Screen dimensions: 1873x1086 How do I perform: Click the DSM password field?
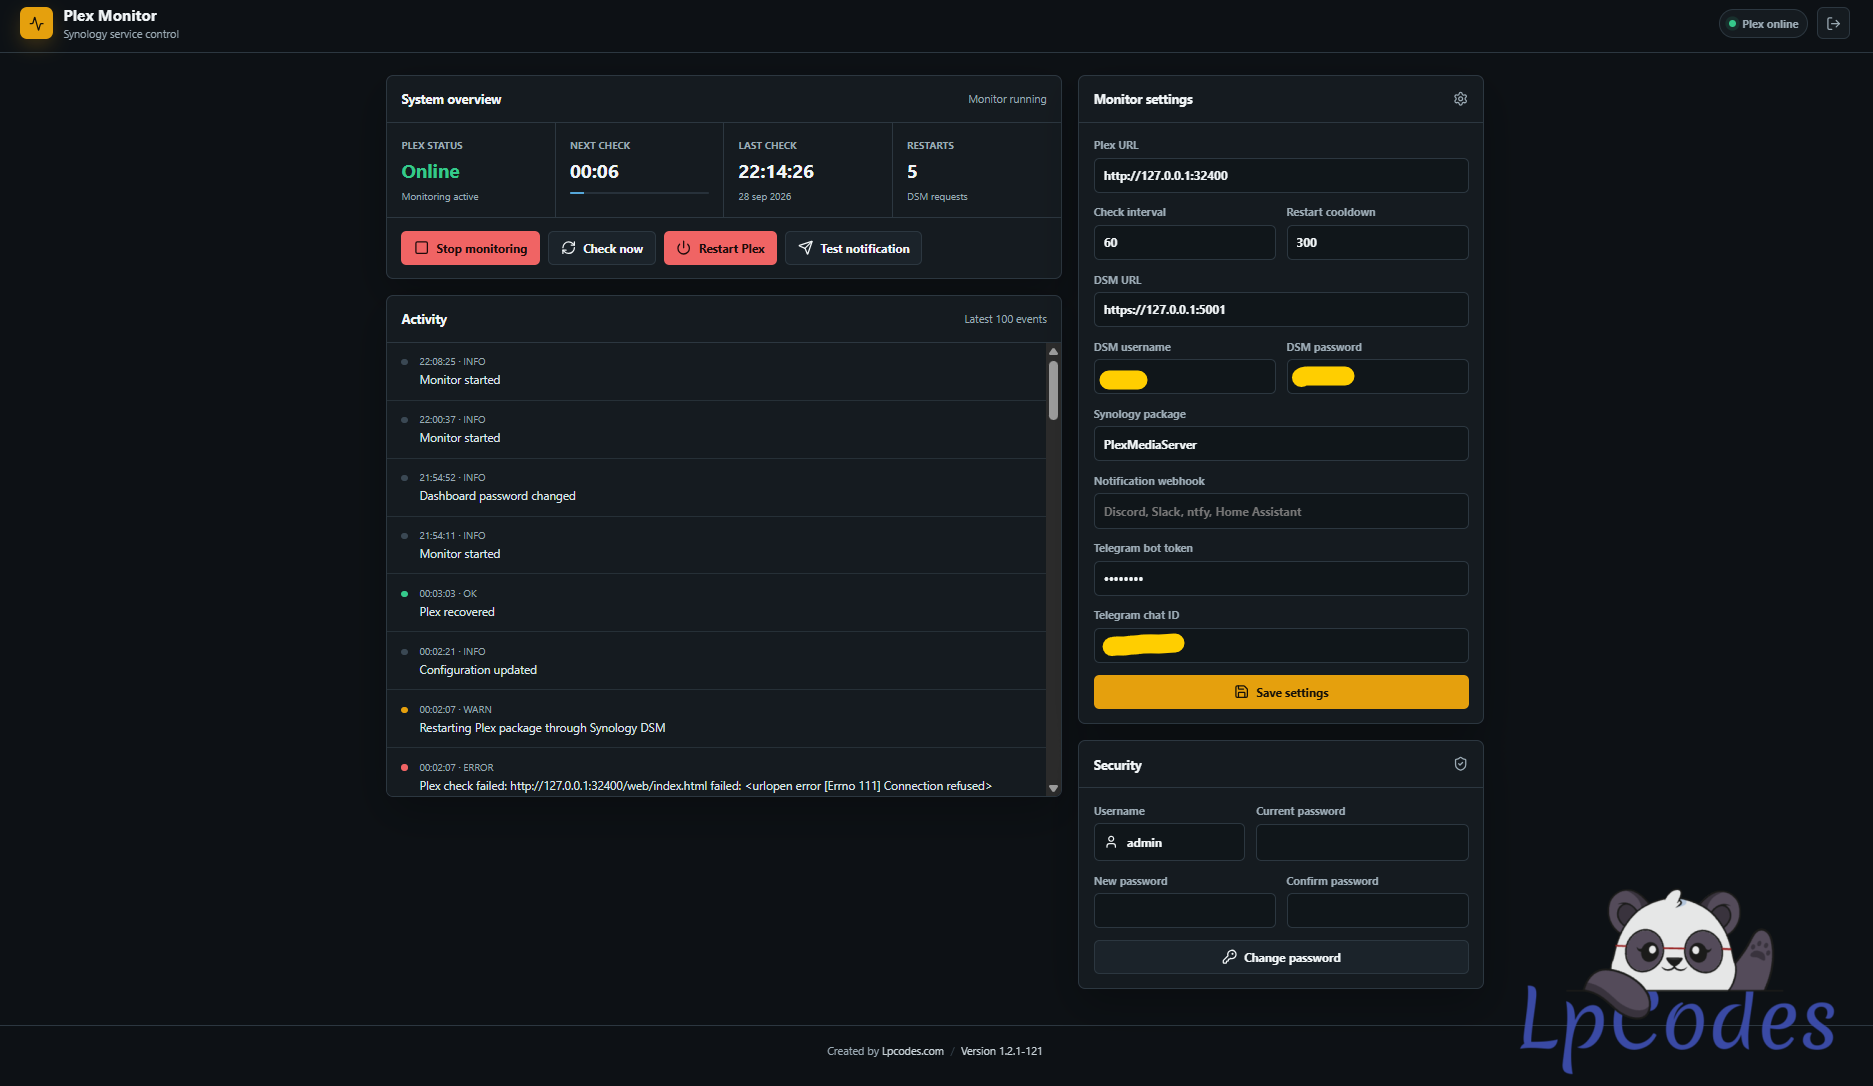click(1377, 376)
